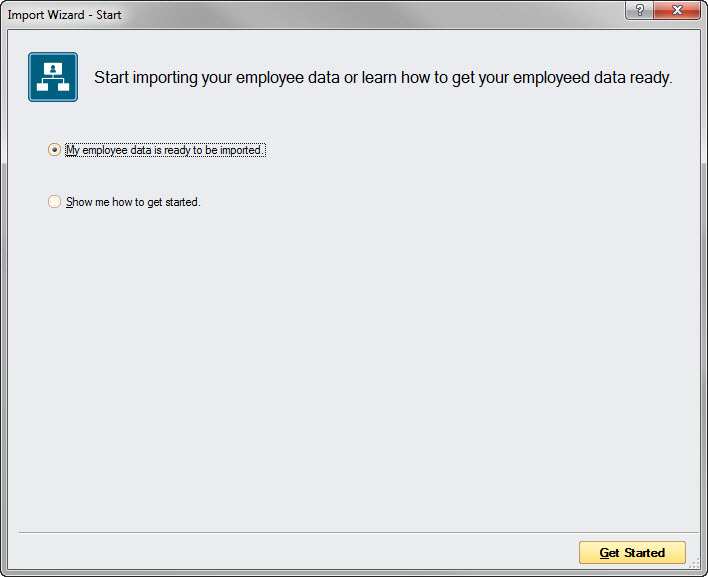Close the Import Wizard with the X icon

[x=677, y=10]
